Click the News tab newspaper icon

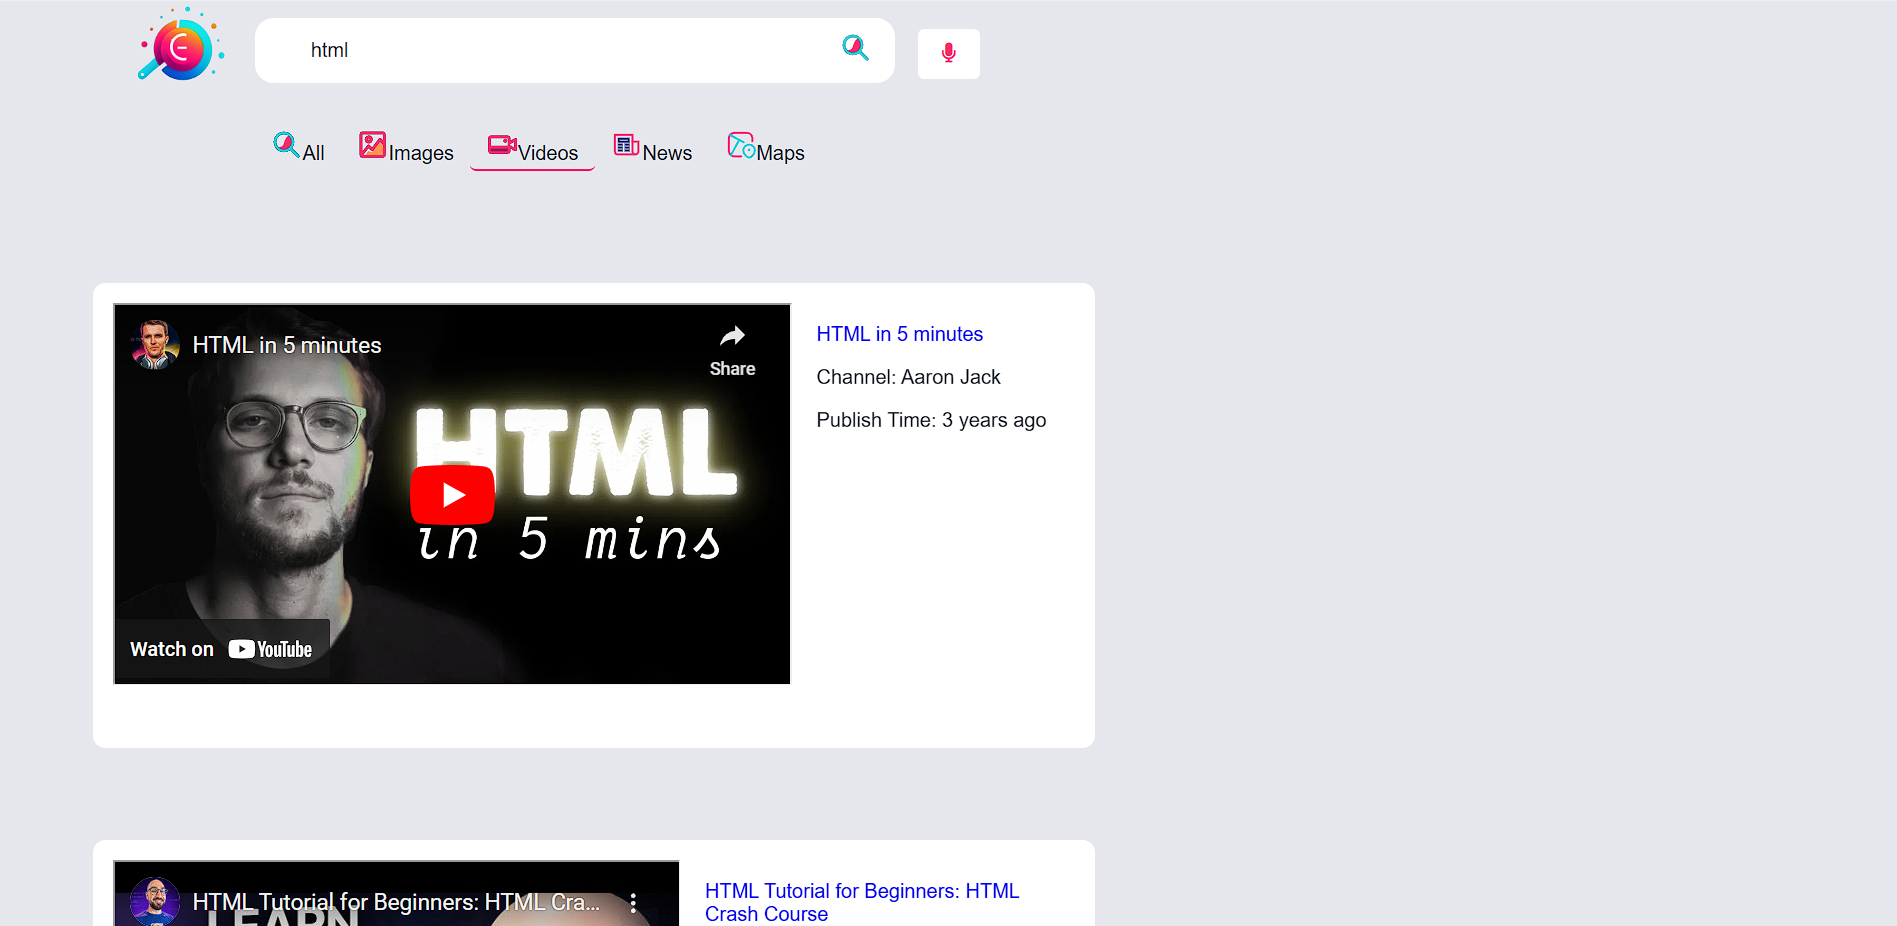pos(627,145)
